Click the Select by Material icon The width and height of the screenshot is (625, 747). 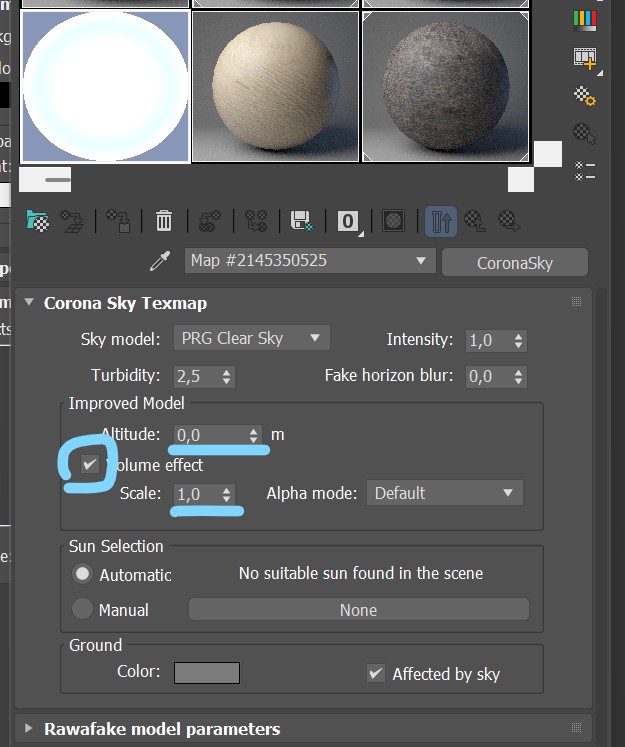584,133
